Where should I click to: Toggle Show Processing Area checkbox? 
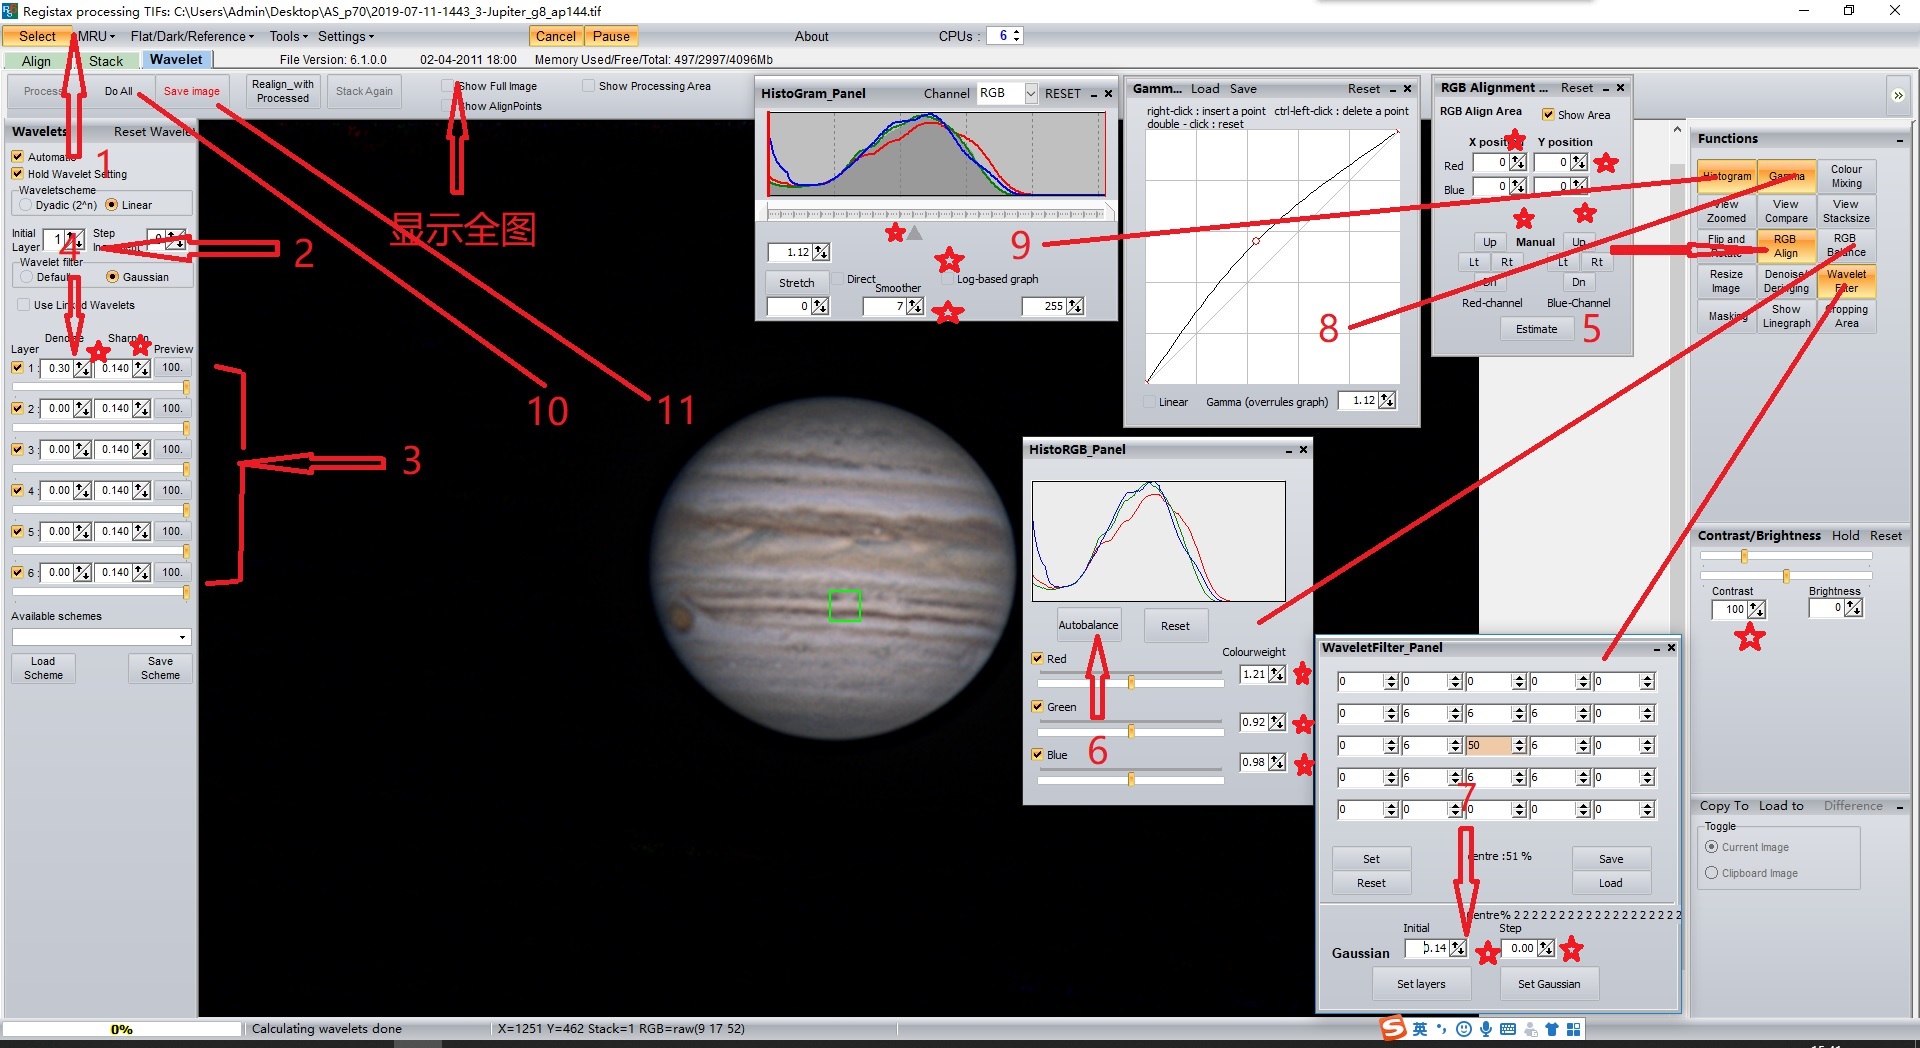pos(588,86)
